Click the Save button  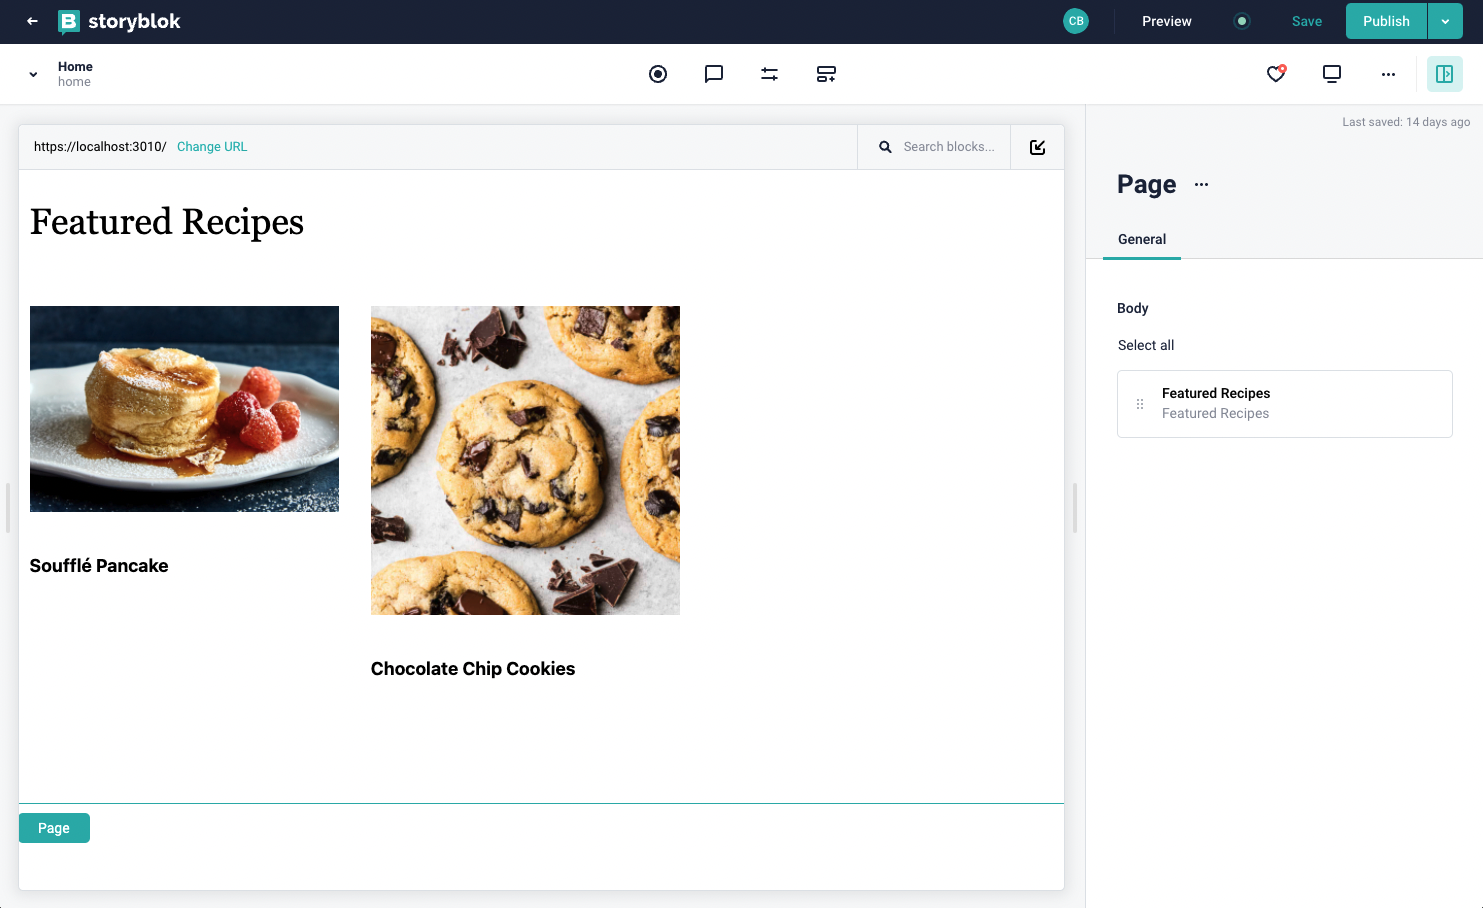1307,21
